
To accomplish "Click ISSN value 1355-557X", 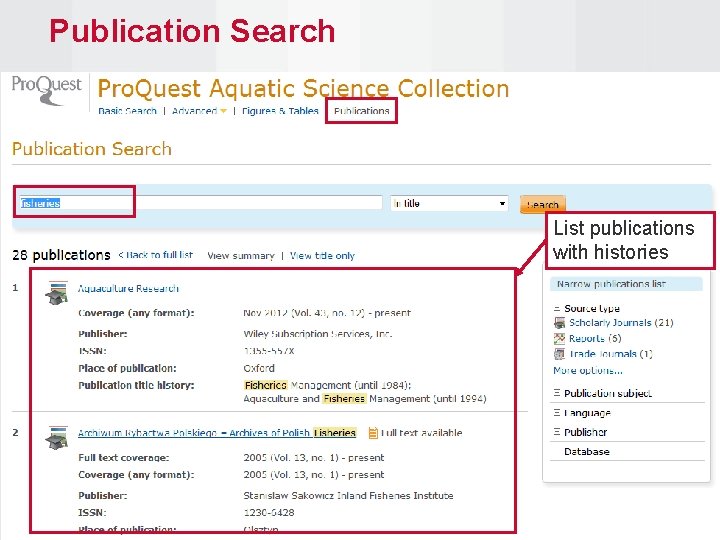I will [x=269, y=351].
